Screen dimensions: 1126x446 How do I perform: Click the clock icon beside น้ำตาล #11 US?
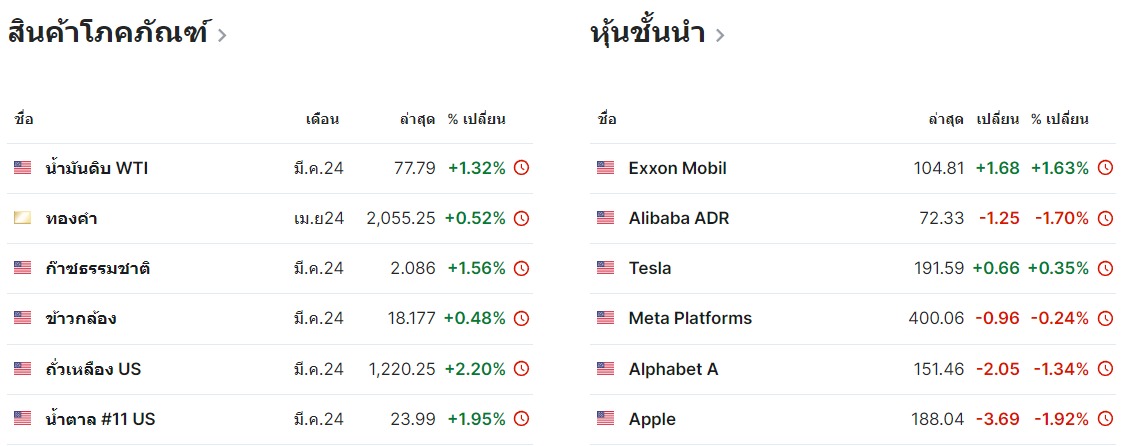[522, 419]
